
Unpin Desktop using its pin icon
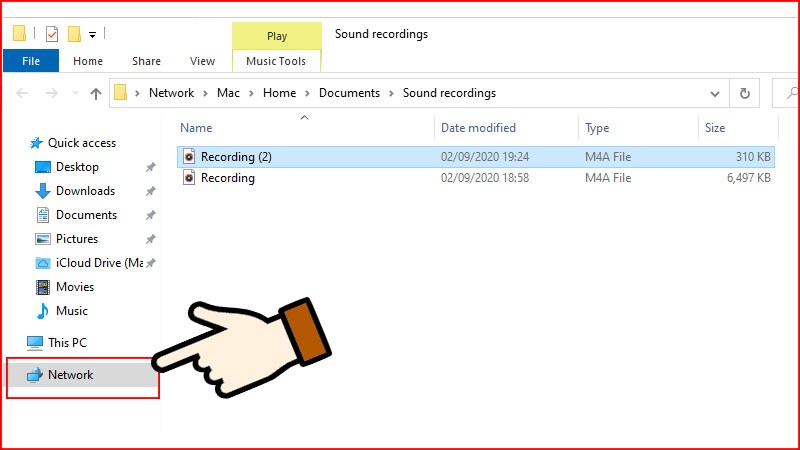(x=150, y=167)
